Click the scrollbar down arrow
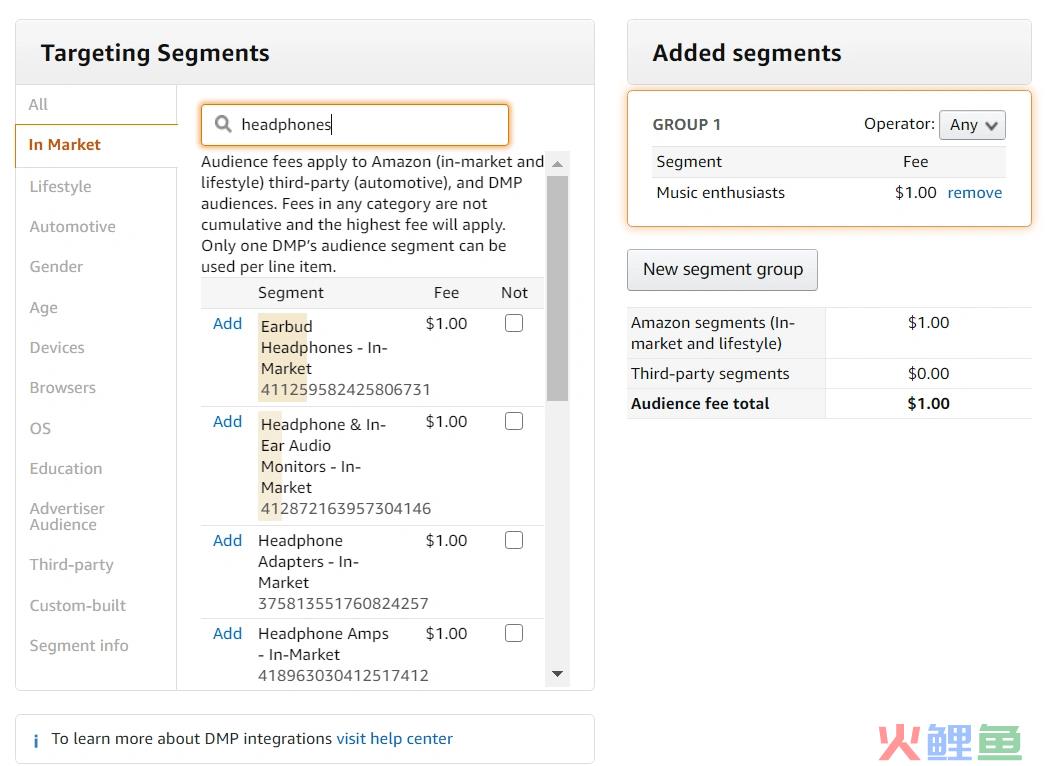1046x766 pixels. coord(558,674)
